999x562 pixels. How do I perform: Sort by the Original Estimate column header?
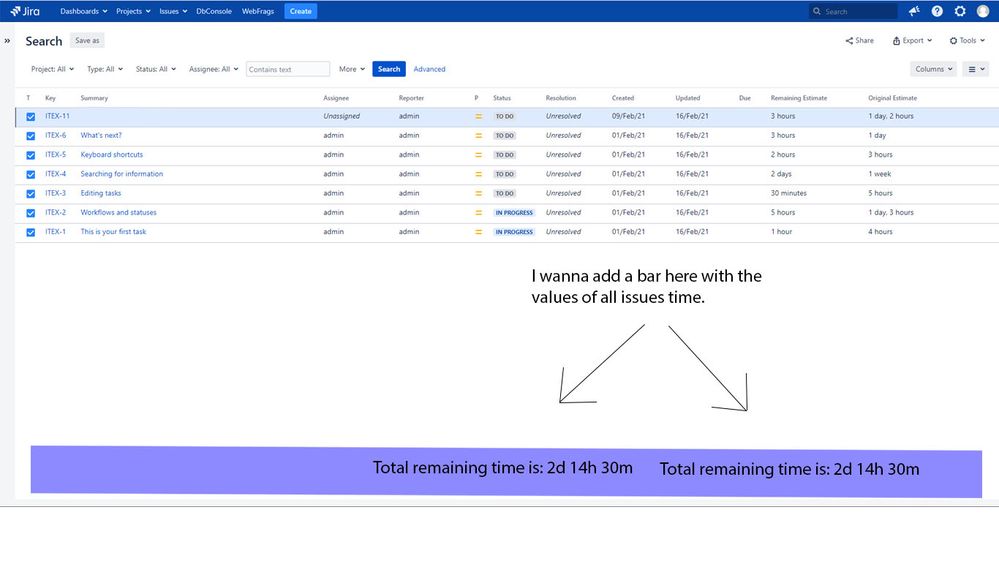coord(893,98)
